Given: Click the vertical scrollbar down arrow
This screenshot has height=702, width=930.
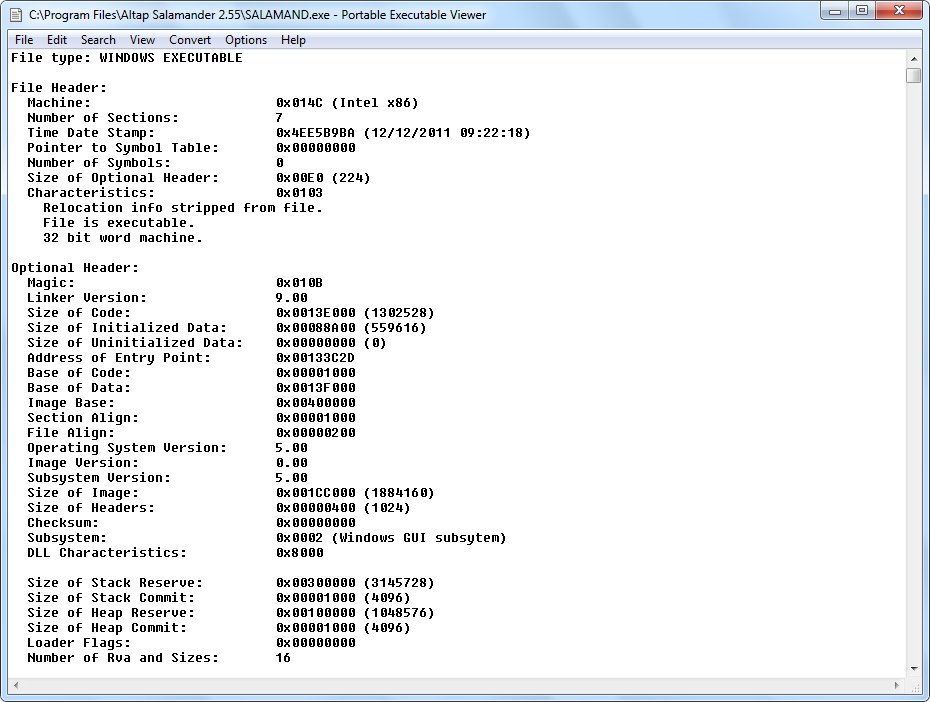Looking at the screenshot, I should point(913,668).
